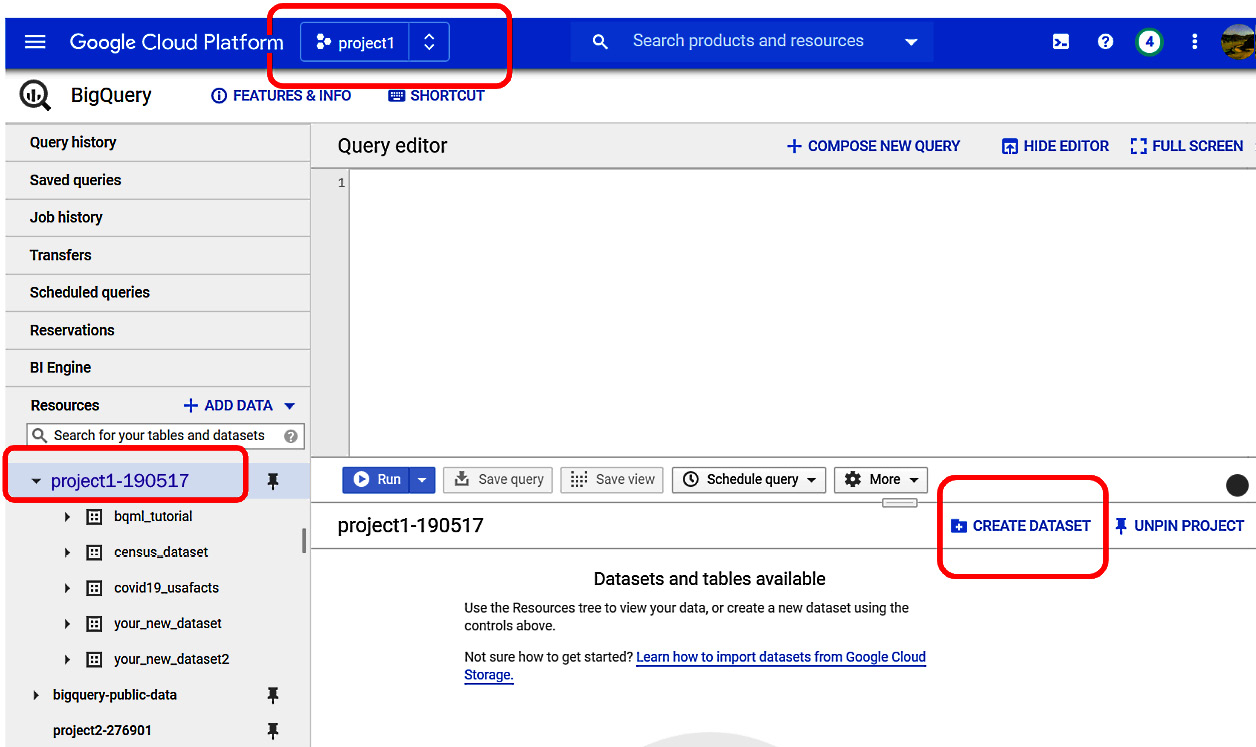This screenshot has width=1256, height=747.
Task: Select the project2-276901 project
Action: (102, 731)
